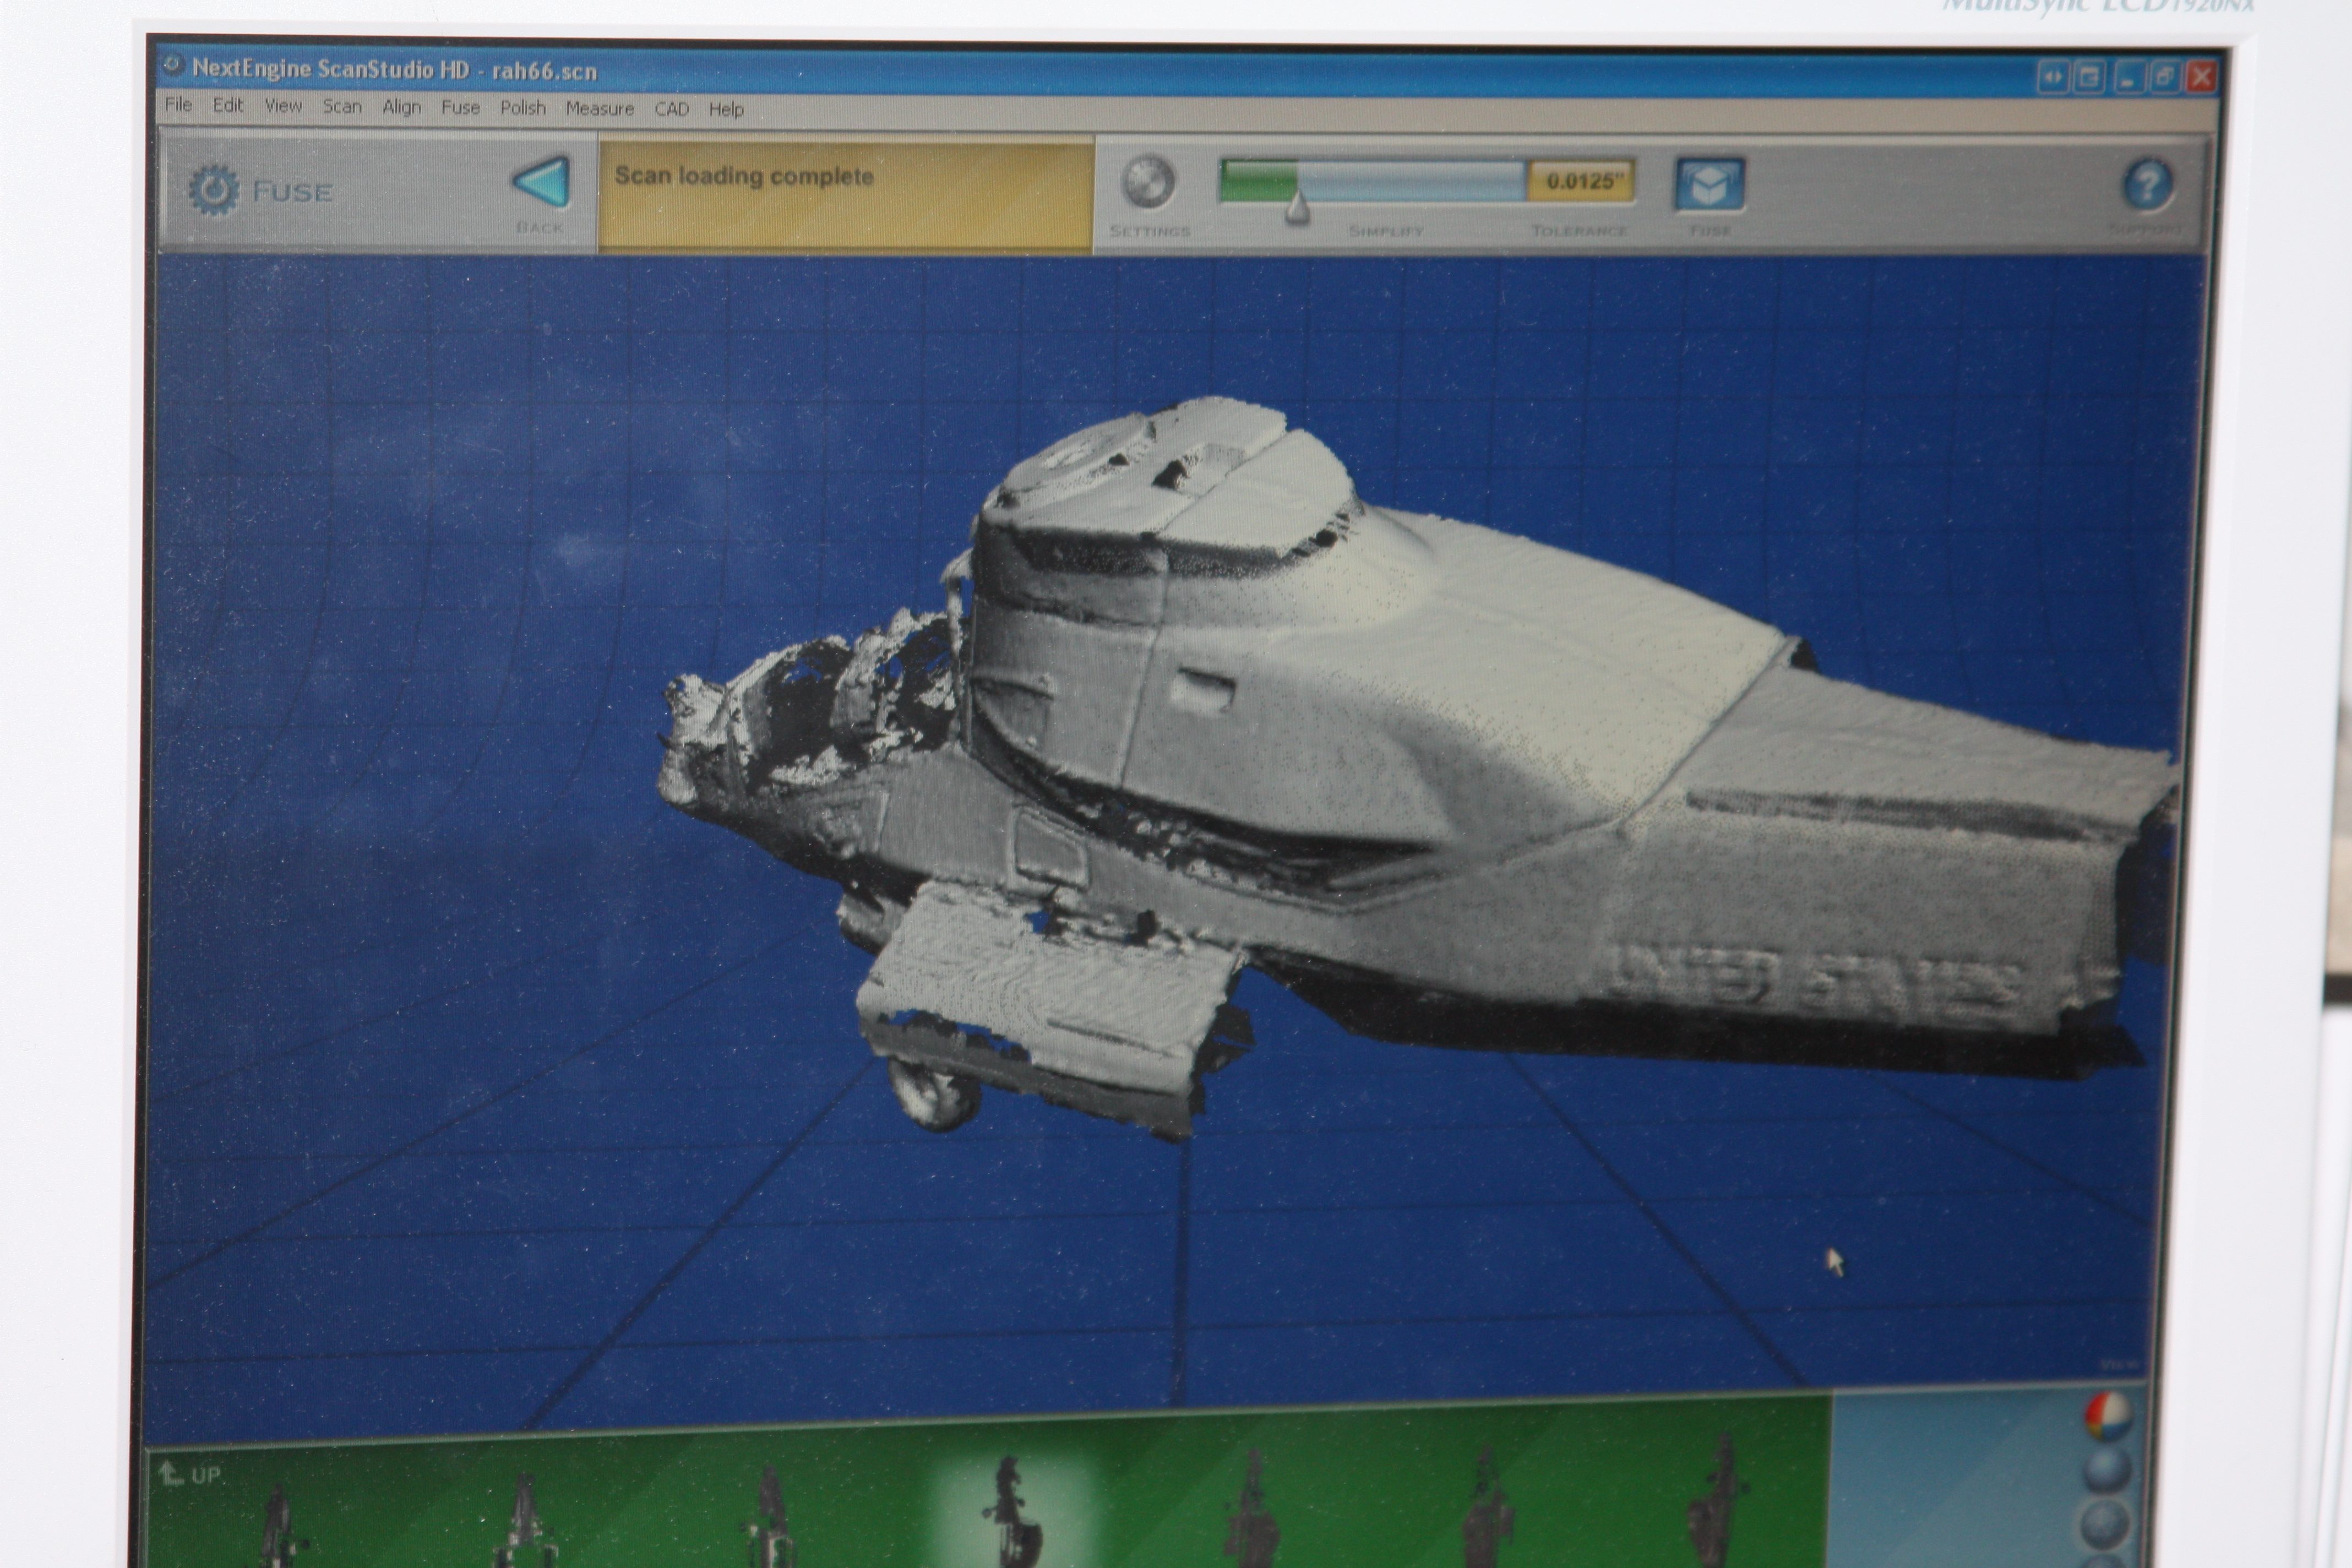Open the Help menu

pos(726,109)
